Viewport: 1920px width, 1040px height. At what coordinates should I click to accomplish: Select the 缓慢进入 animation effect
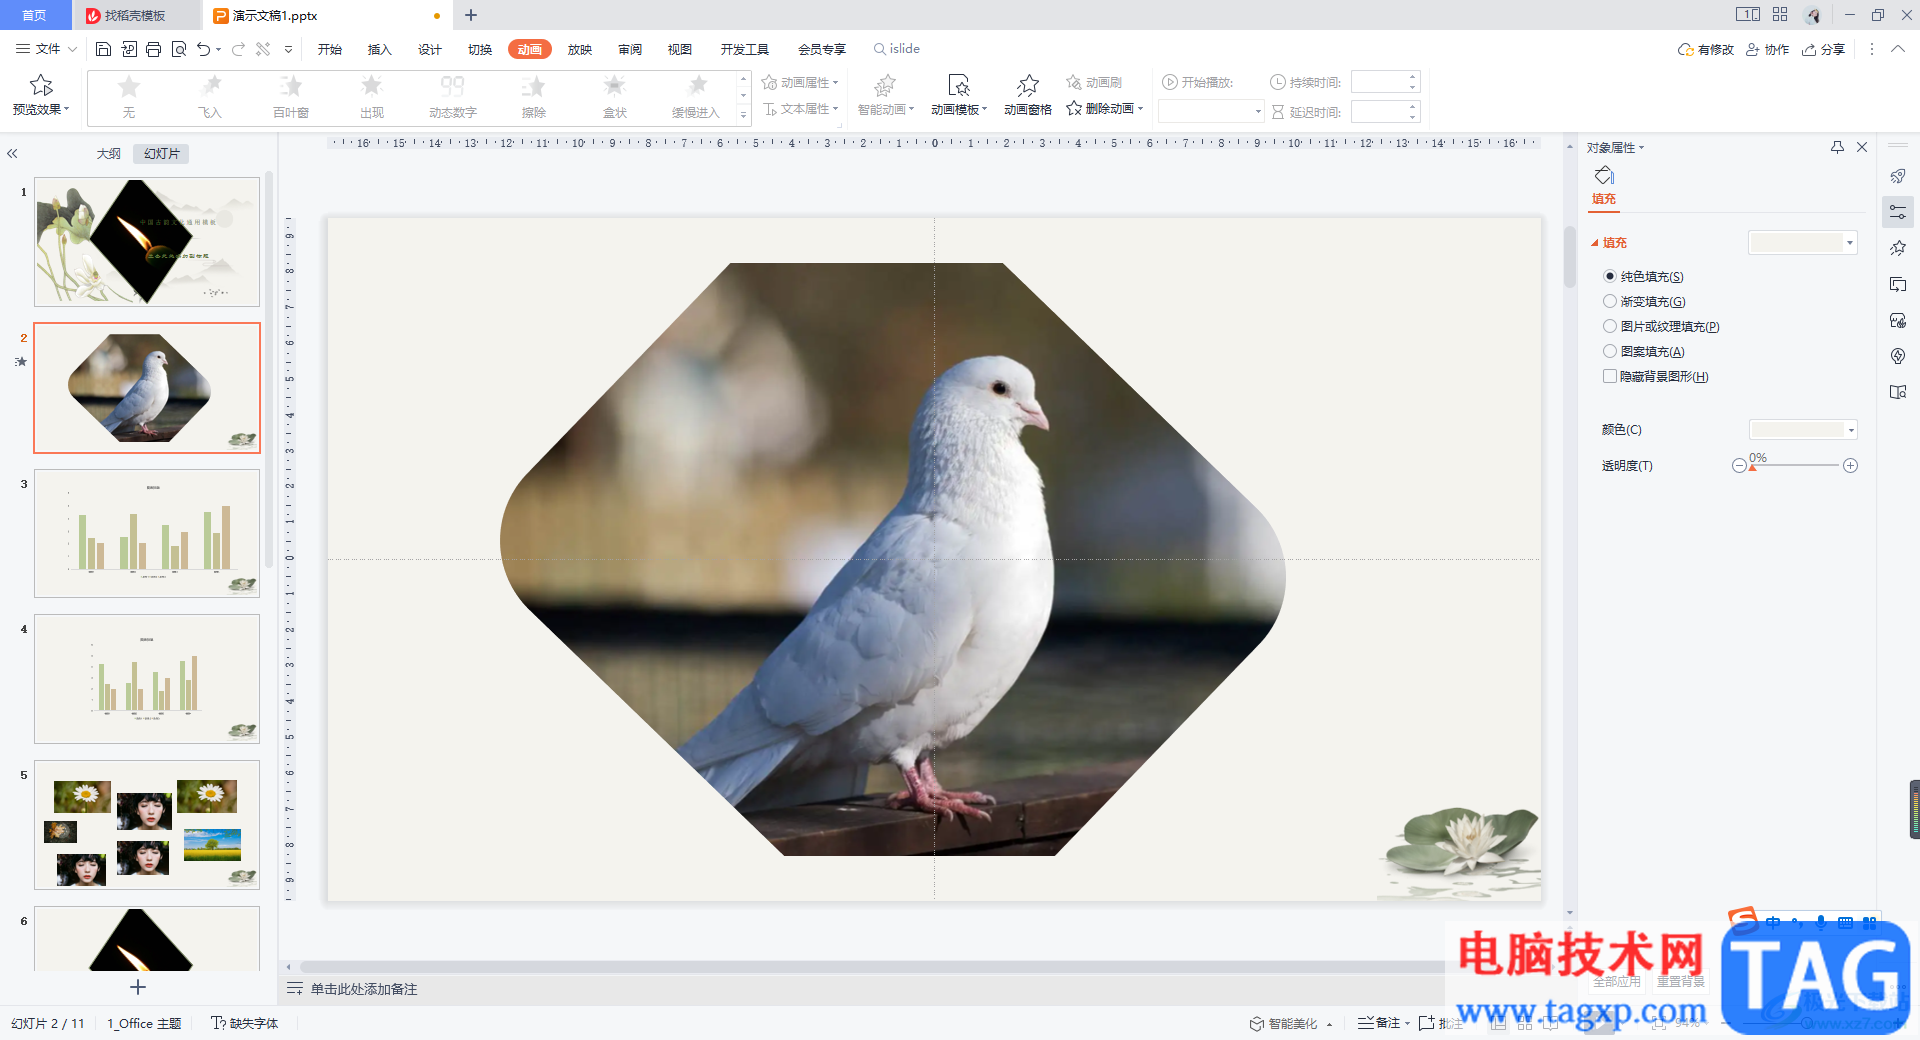(x=696, y=97)
